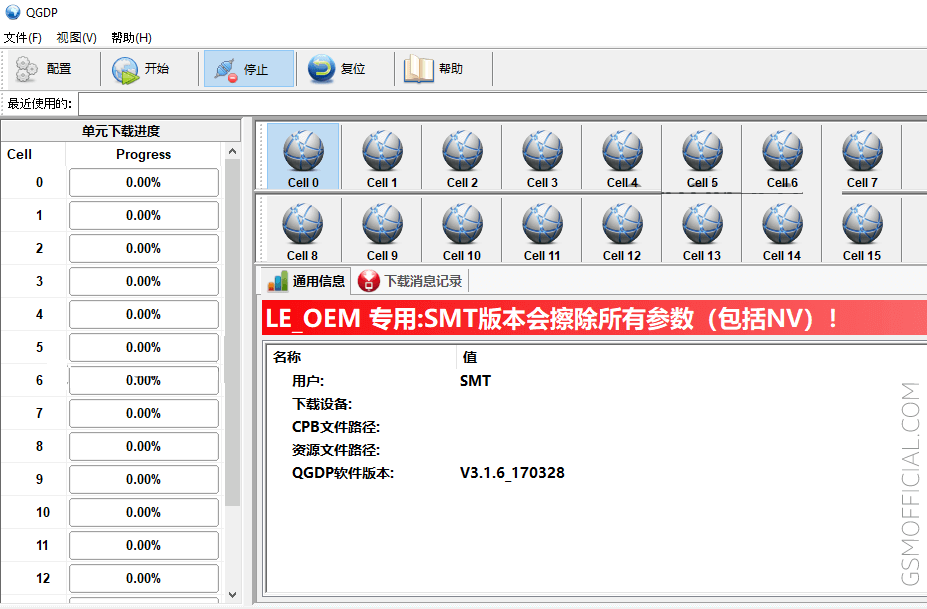Image resolution: width=927 pixels, height=609 pixels.
Task: Open the 视图(V) menu
Action: pyautogui.click(x=77, y=38)
